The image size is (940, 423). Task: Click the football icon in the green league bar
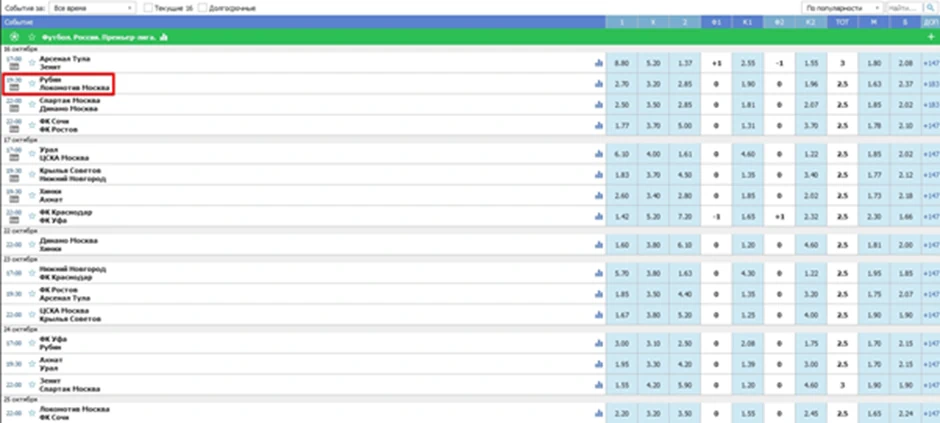click(x=14, y=37)
